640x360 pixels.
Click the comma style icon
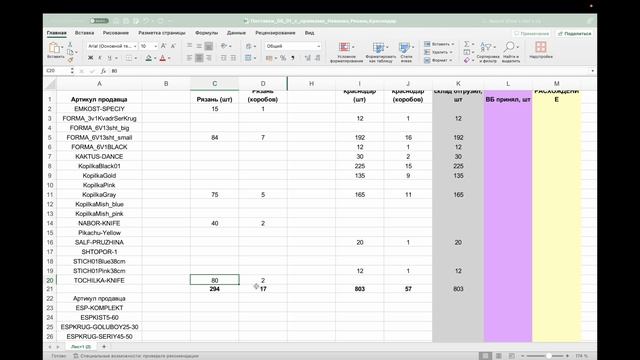pos(293,58)
